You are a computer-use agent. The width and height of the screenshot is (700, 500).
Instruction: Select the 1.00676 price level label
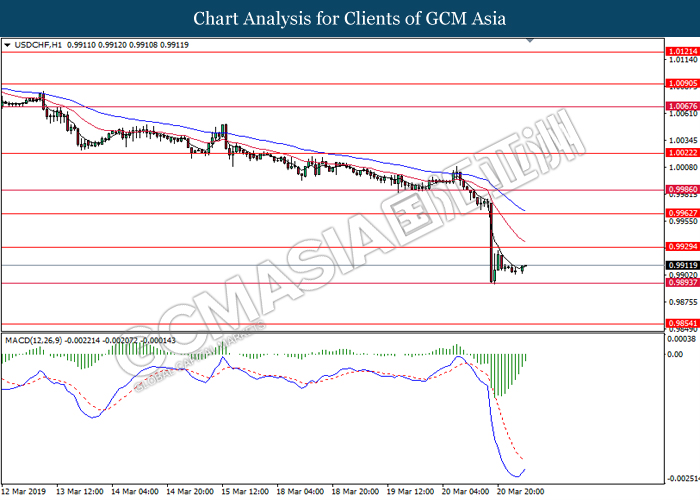pyautogui.click(x=683, y=106)
